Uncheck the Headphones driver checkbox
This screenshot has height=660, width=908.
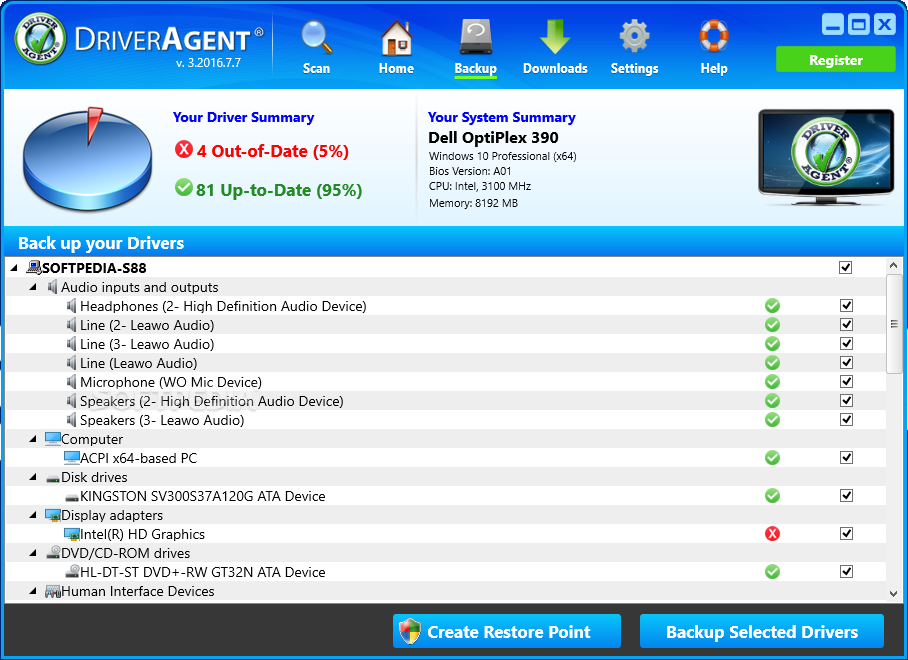(x=846, y=306)
